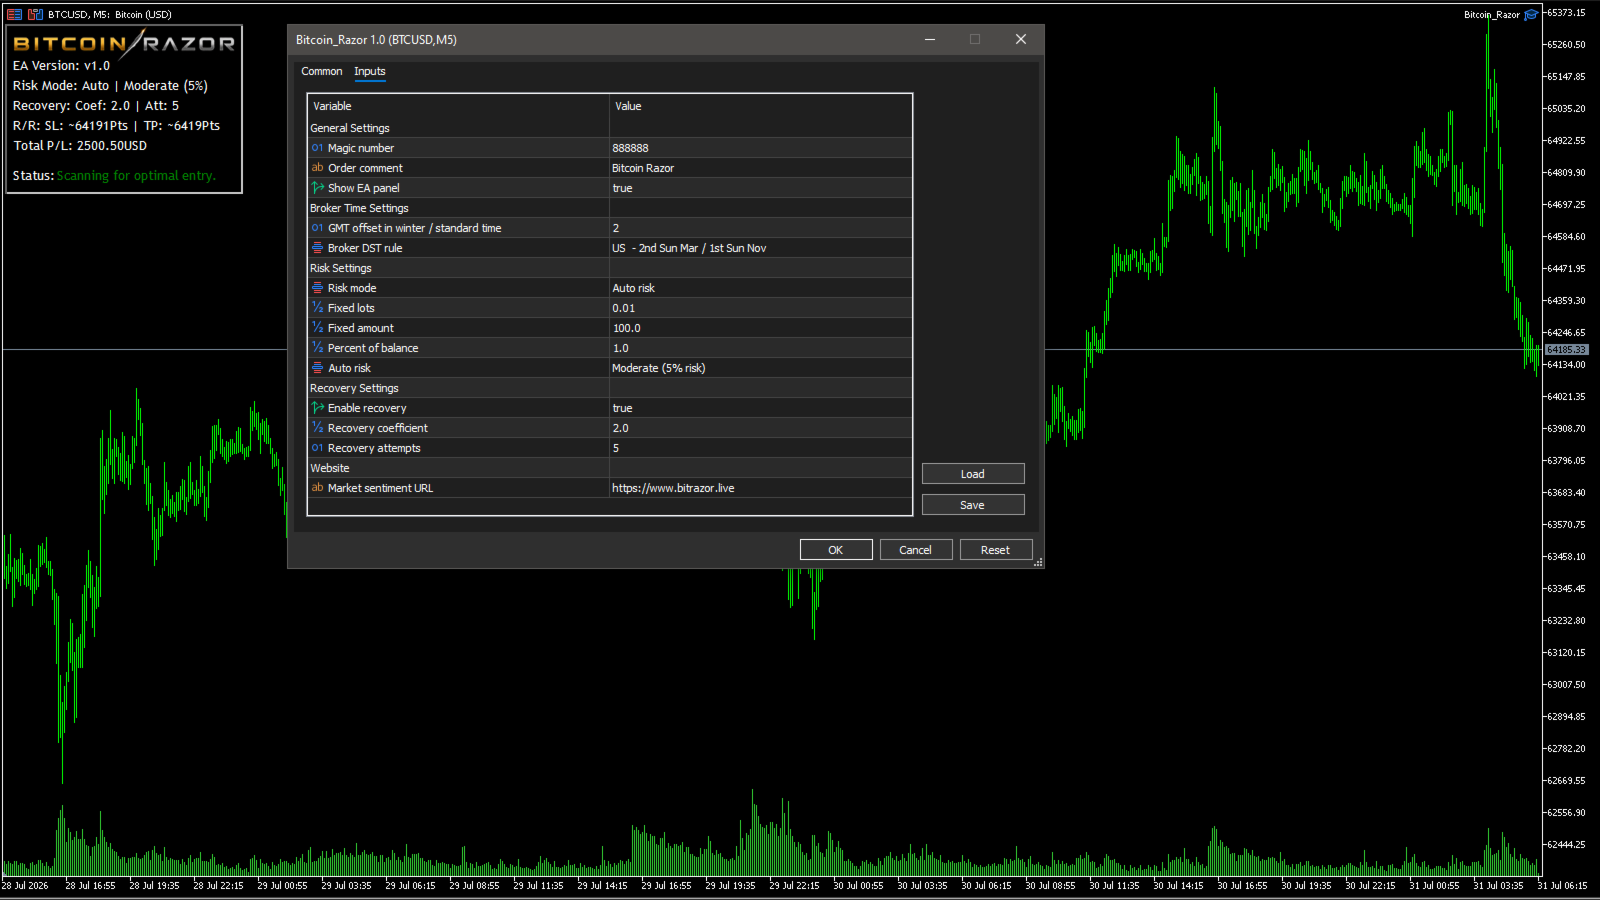The image size is (1600, 900).
Task: Cancel the Bitcoin_Razor dialog
Action: [x=916, y=550]
